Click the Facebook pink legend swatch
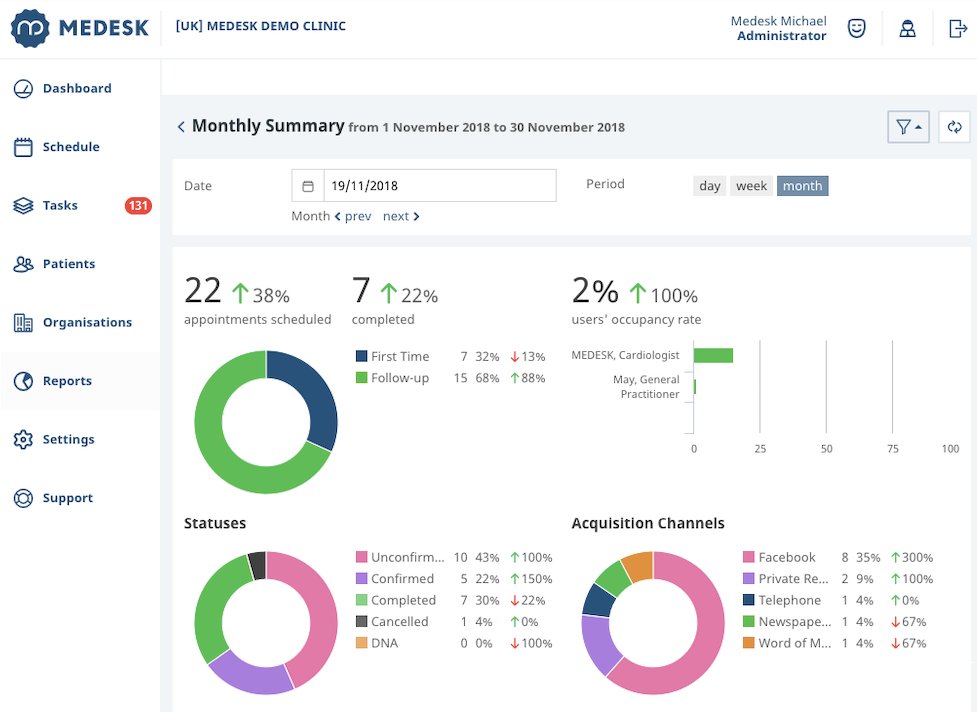This screenshot has height=712, width=977. (x=748, y=558)
